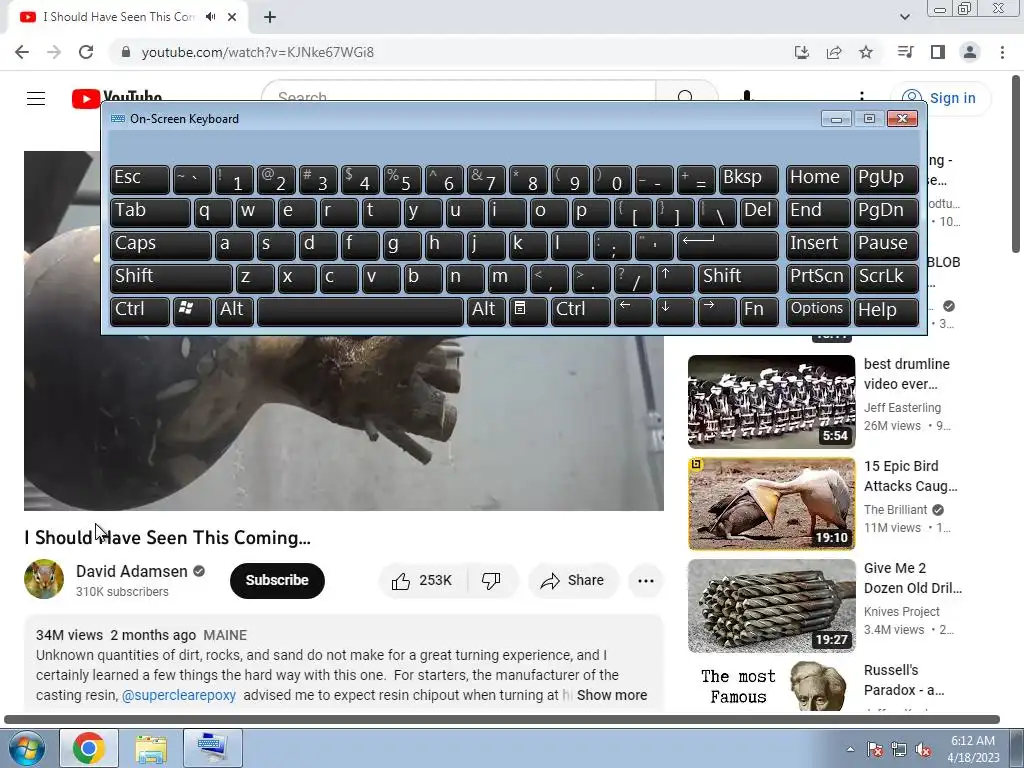The image size is (1024, 768).
Task: Click the right arrow key on keyboard
Action: click(x=716, y=310)
